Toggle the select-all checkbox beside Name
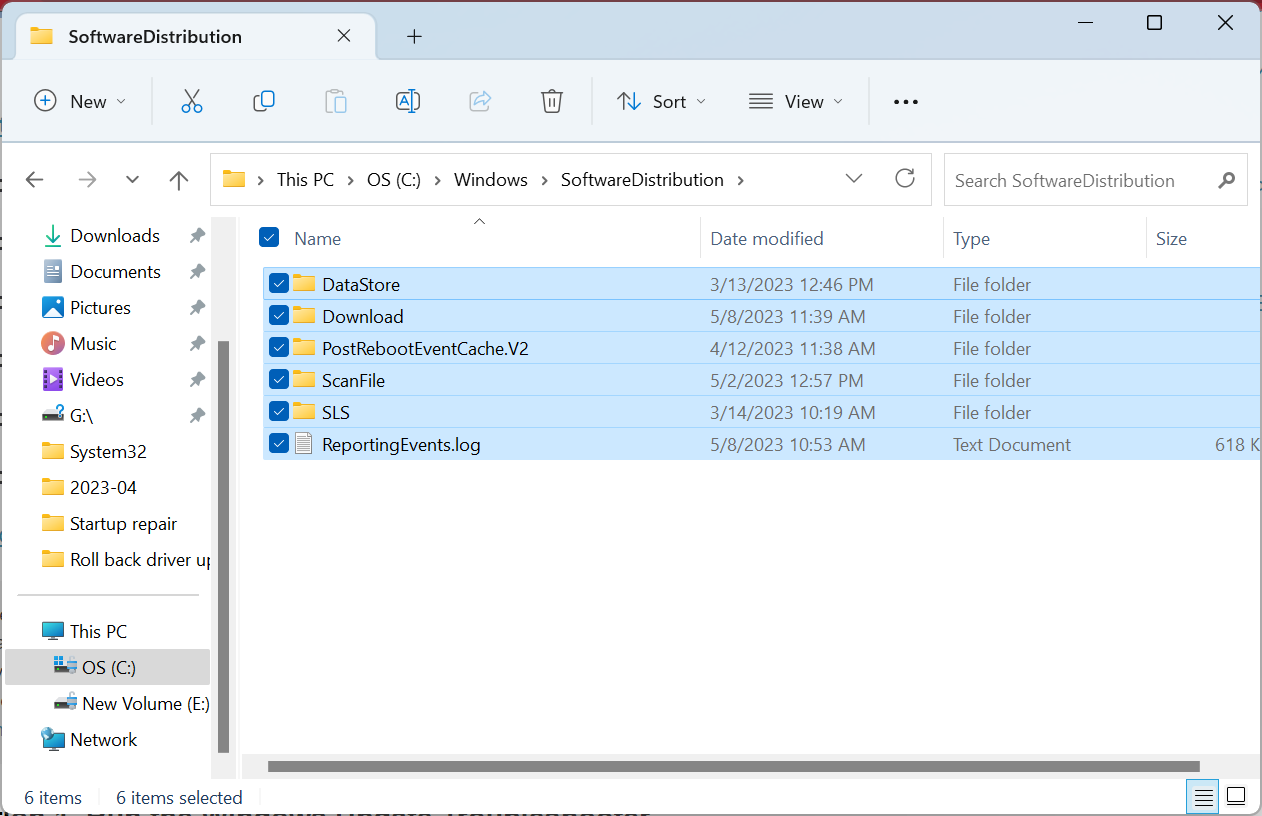Viewport: 1262px width, 816px height. click(269, 237)
